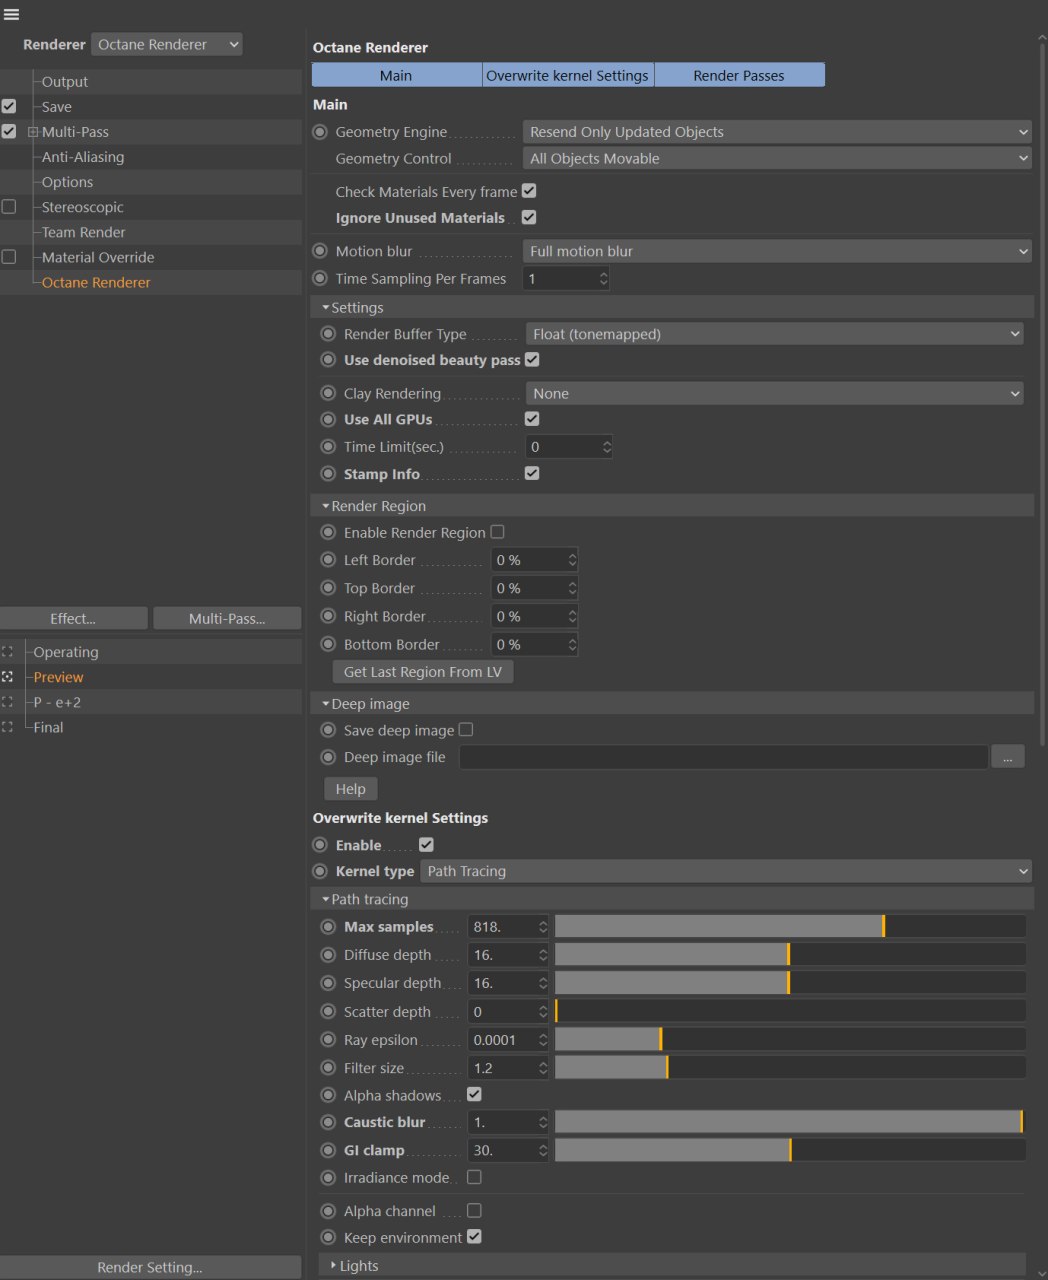Click Left Border keyframe dot
The width and height of the screenshot is (1048, 1280).
328,560
